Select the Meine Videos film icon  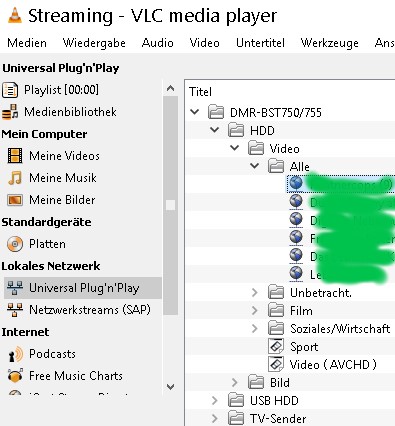pyautogui.click(x=15, y=156)
